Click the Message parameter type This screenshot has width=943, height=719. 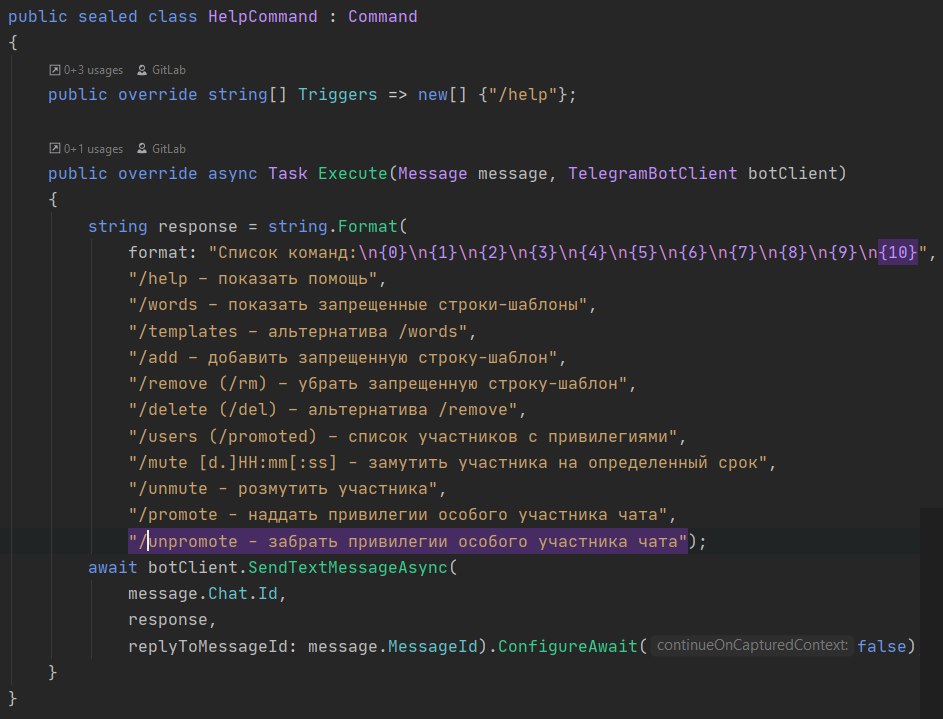(432, 174)
